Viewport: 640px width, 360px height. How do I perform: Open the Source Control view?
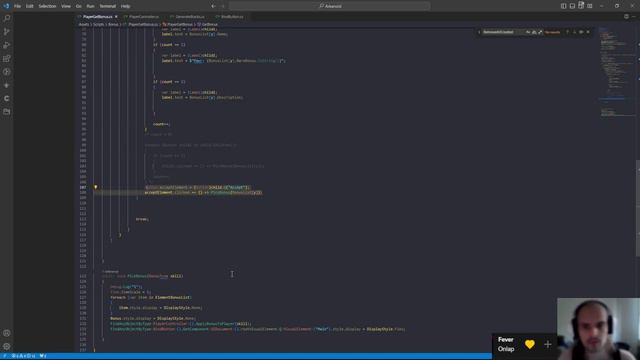7,32
